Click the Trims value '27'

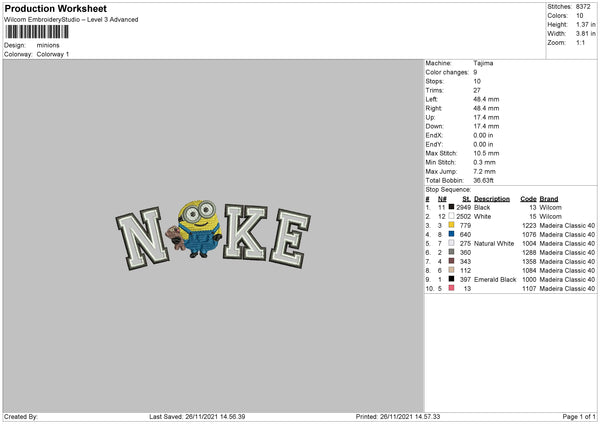point(477,90)
